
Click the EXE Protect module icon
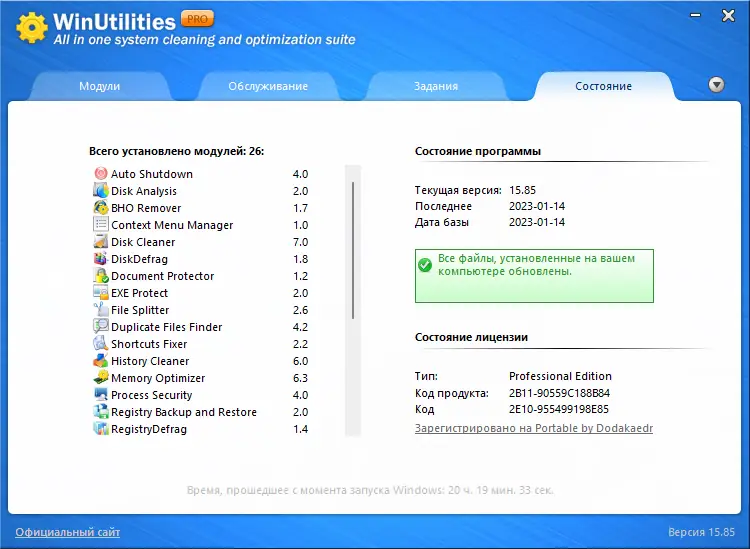[100, 292]
